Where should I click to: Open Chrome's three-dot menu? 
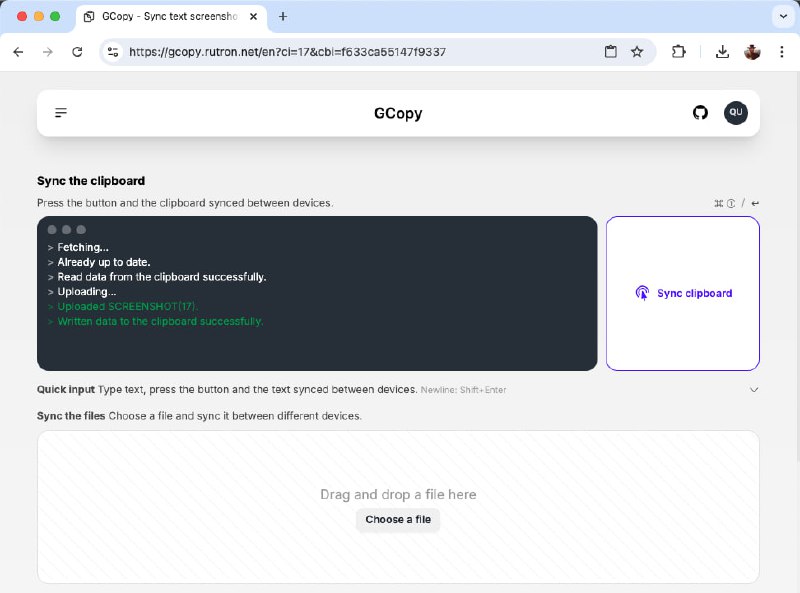pos(781,51)
